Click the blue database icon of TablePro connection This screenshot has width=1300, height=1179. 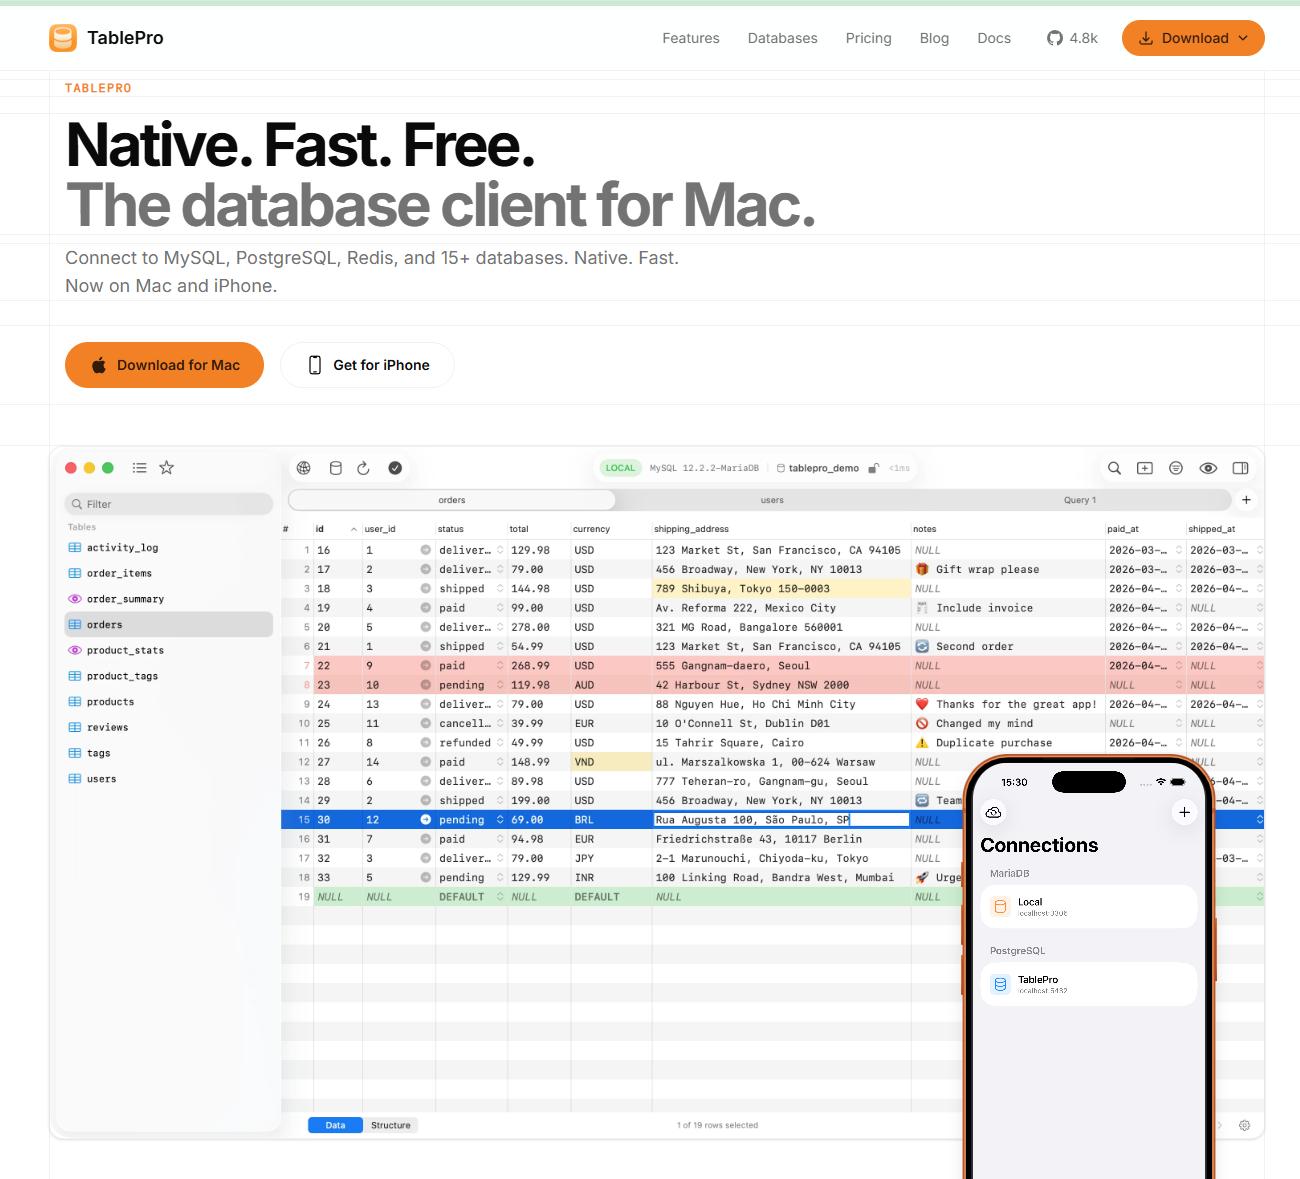[1000, 985]
